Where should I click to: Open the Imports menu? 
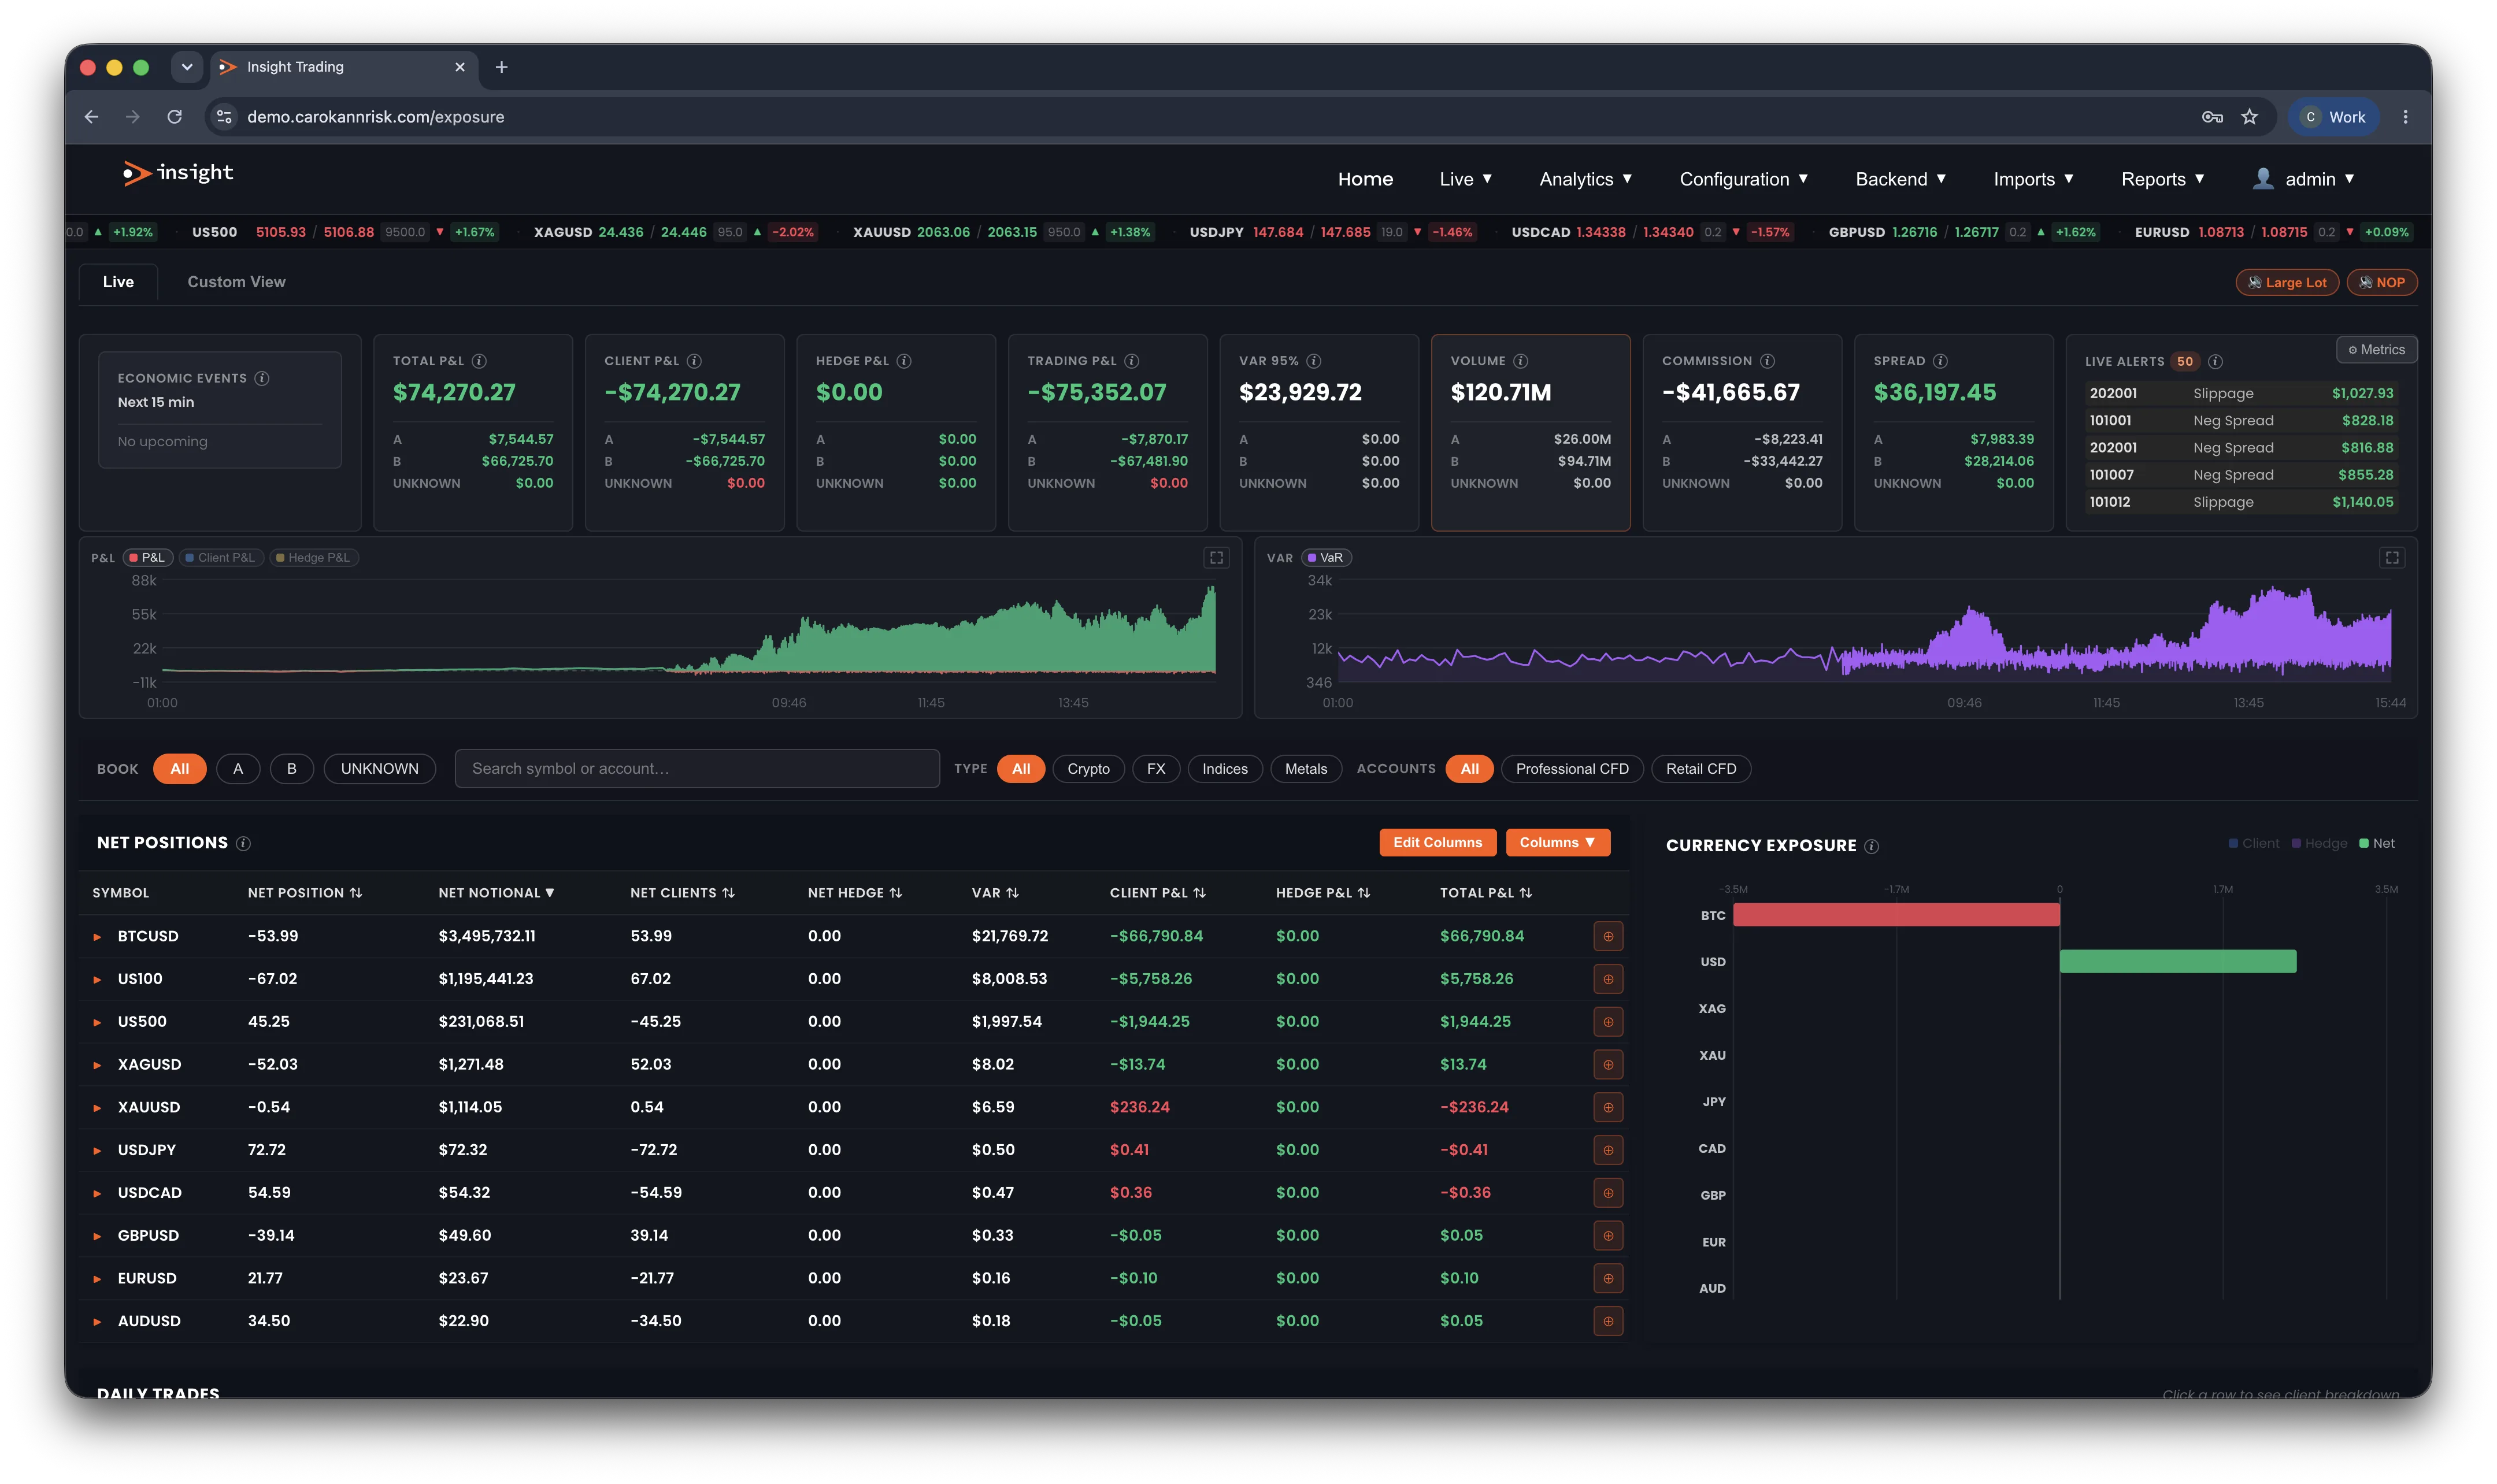pos(2034,179)
